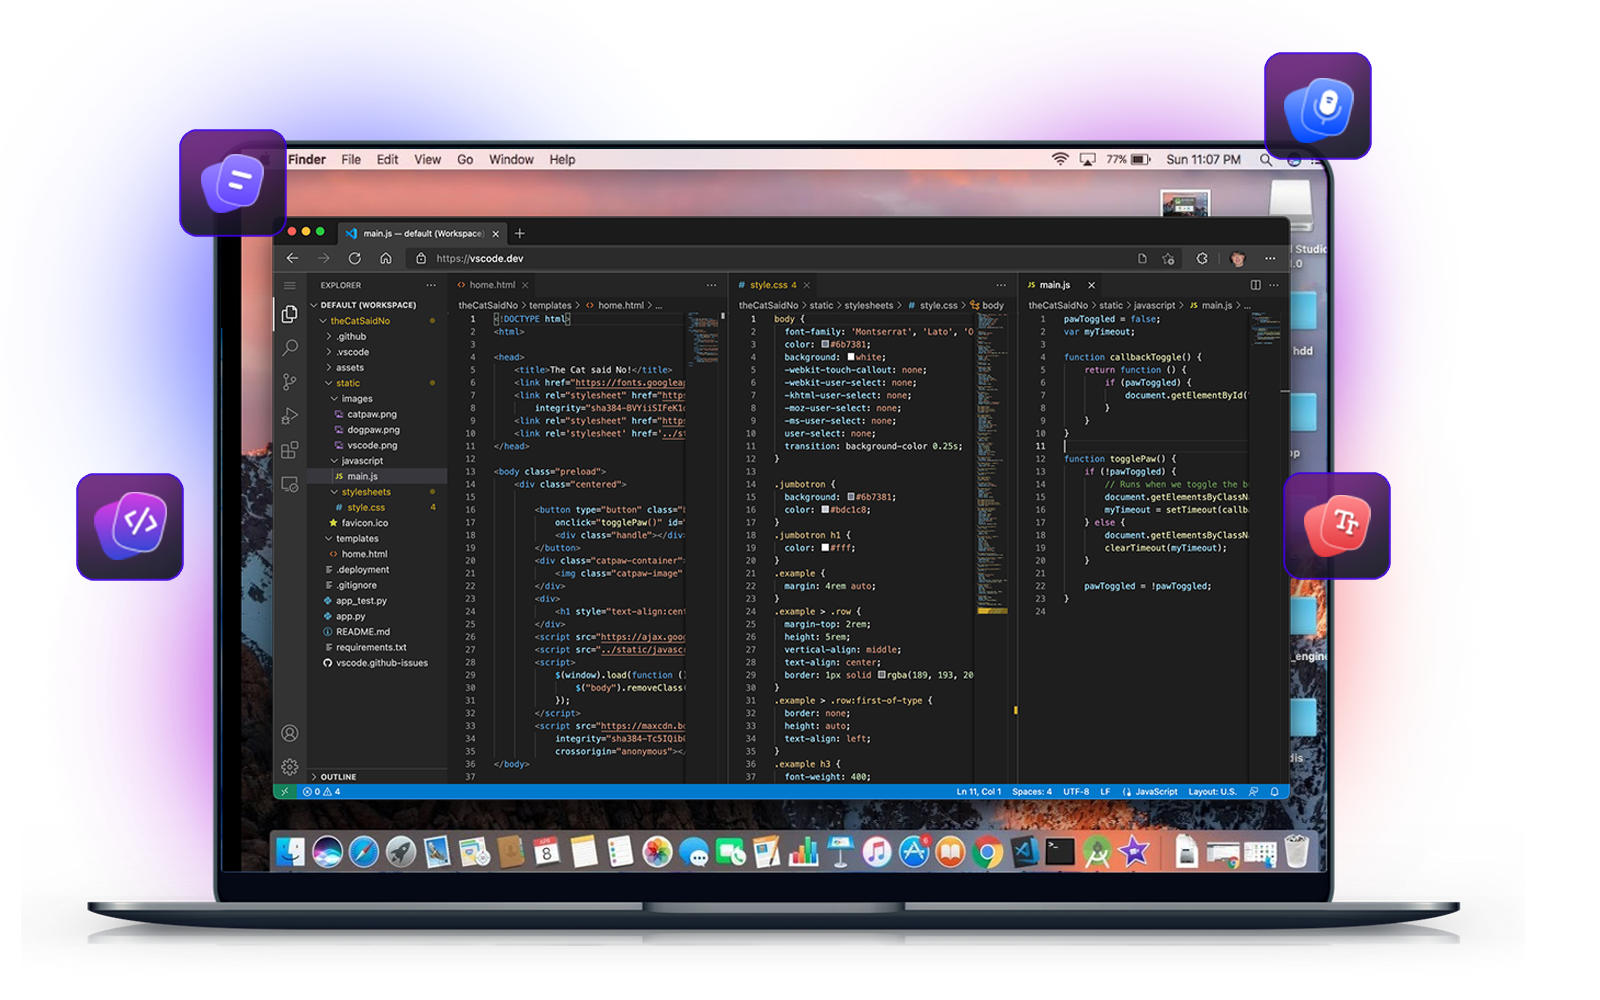Open the Wi-Fi menu bar icon

tap(1060, 159)
